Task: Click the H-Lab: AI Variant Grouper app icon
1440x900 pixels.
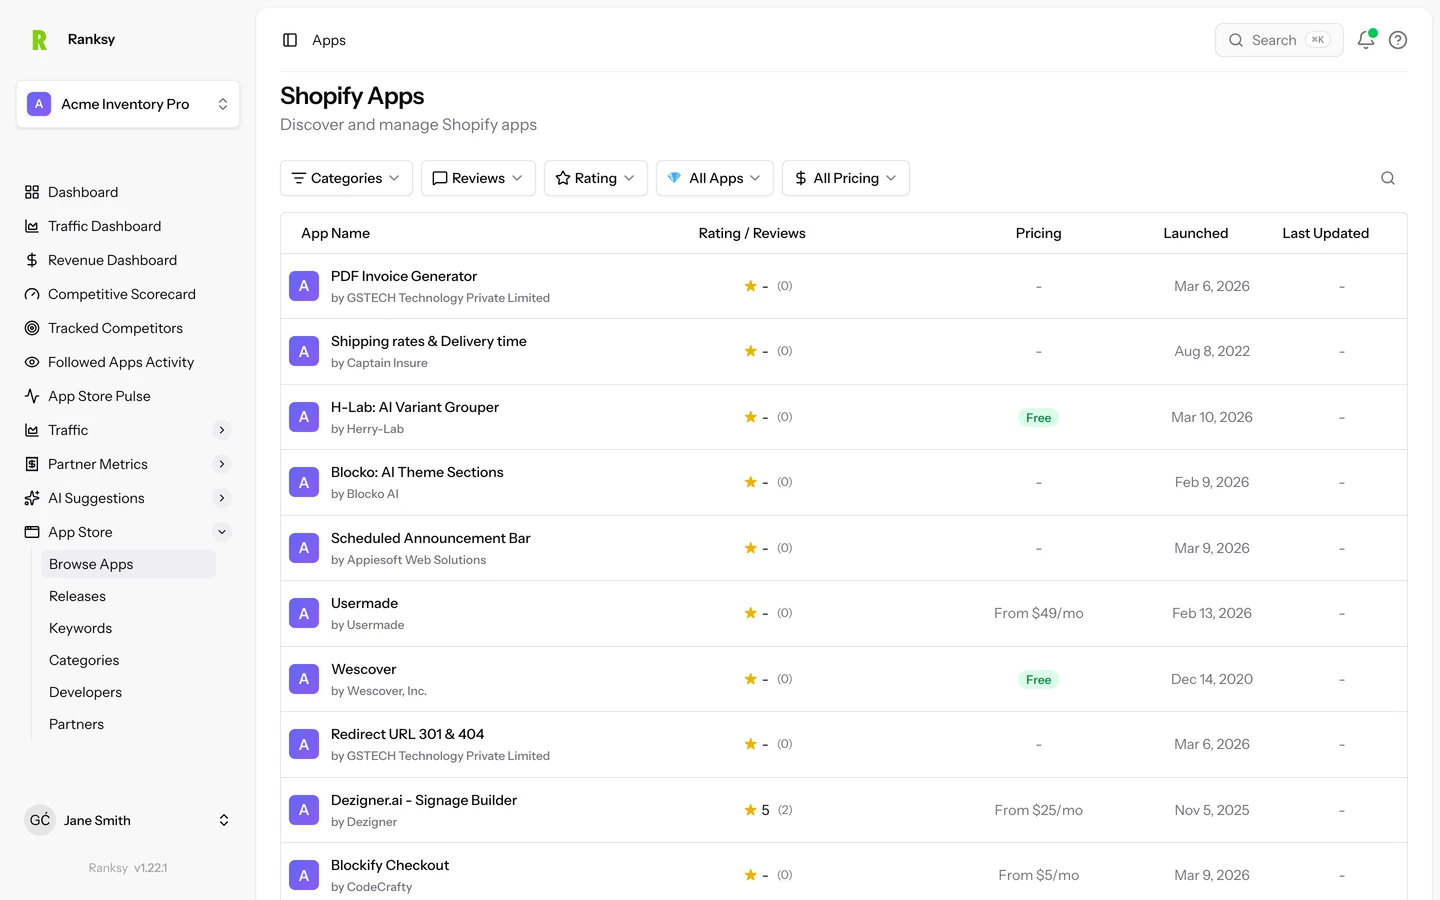Action: (x=304, y=417)
